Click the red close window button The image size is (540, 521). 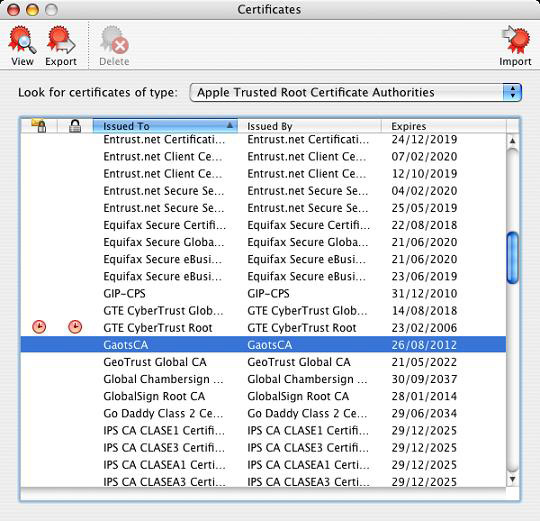tap(14, 9)
